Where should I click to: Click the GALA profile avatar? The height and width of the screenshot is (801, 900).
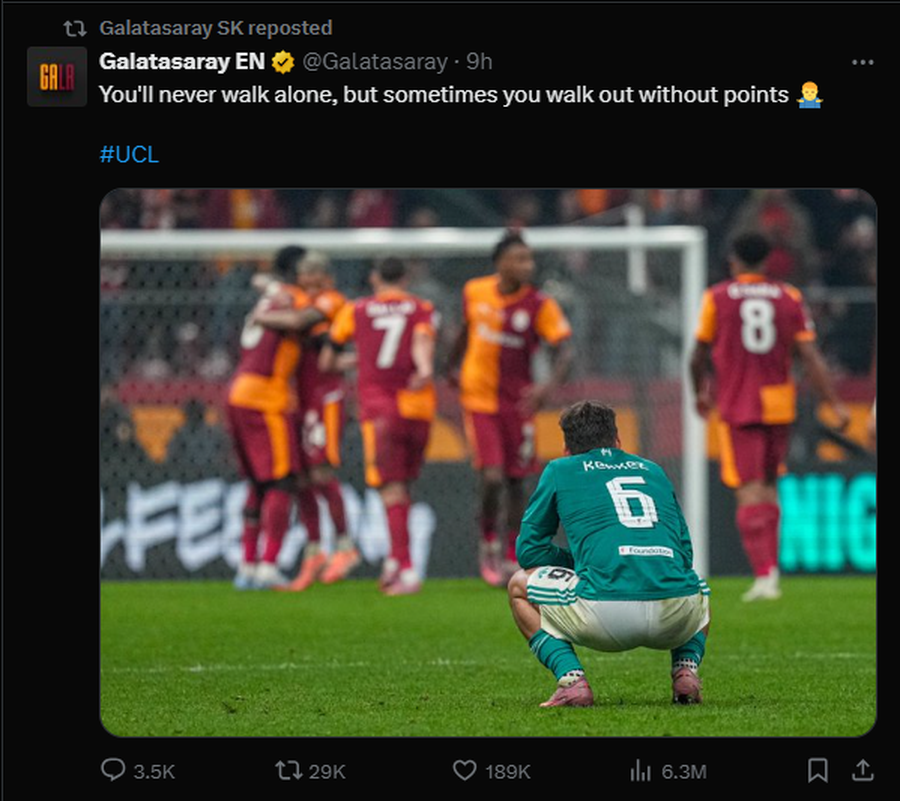(x=56, y=76)
